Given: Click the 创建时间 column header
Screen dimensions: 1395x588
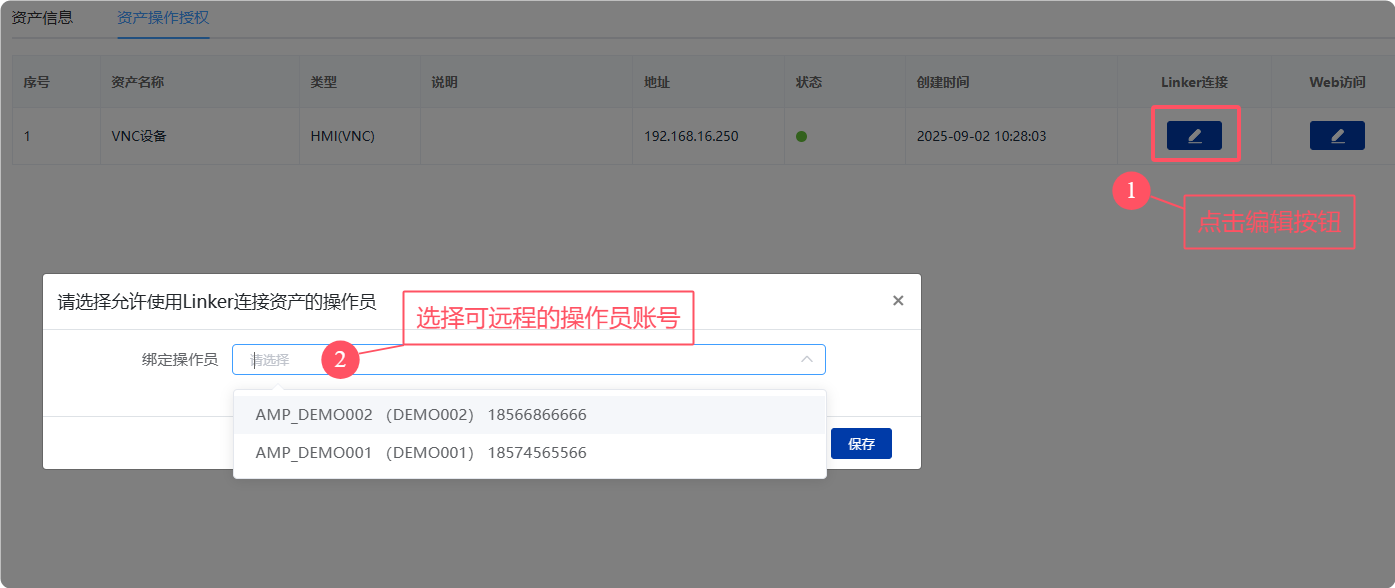Looking at the screenshot, I should point(942,82).
